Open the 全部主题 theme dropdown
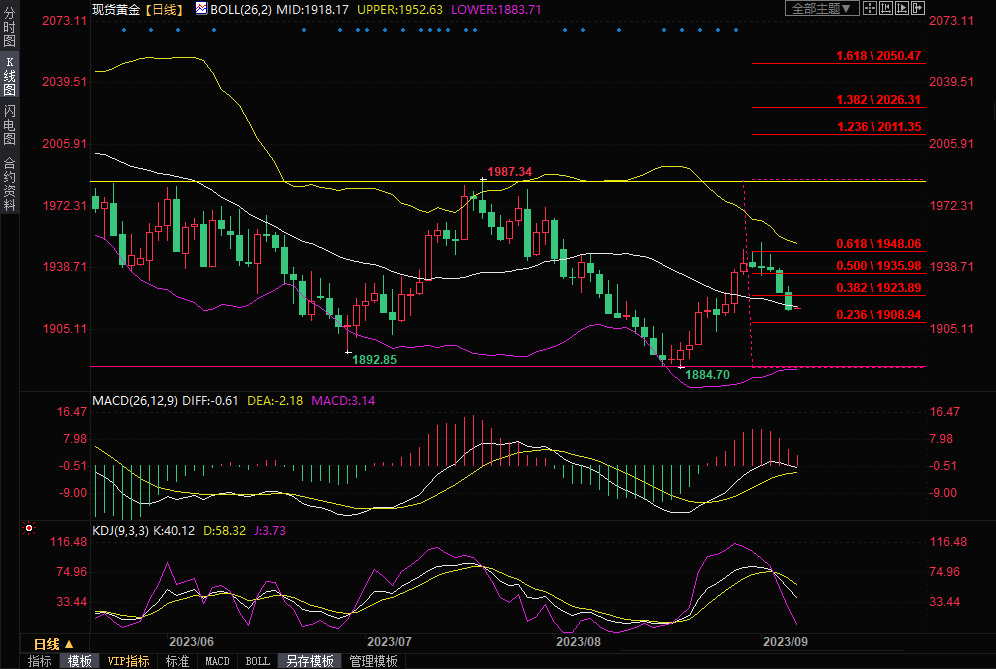 [x=822, y=8]
